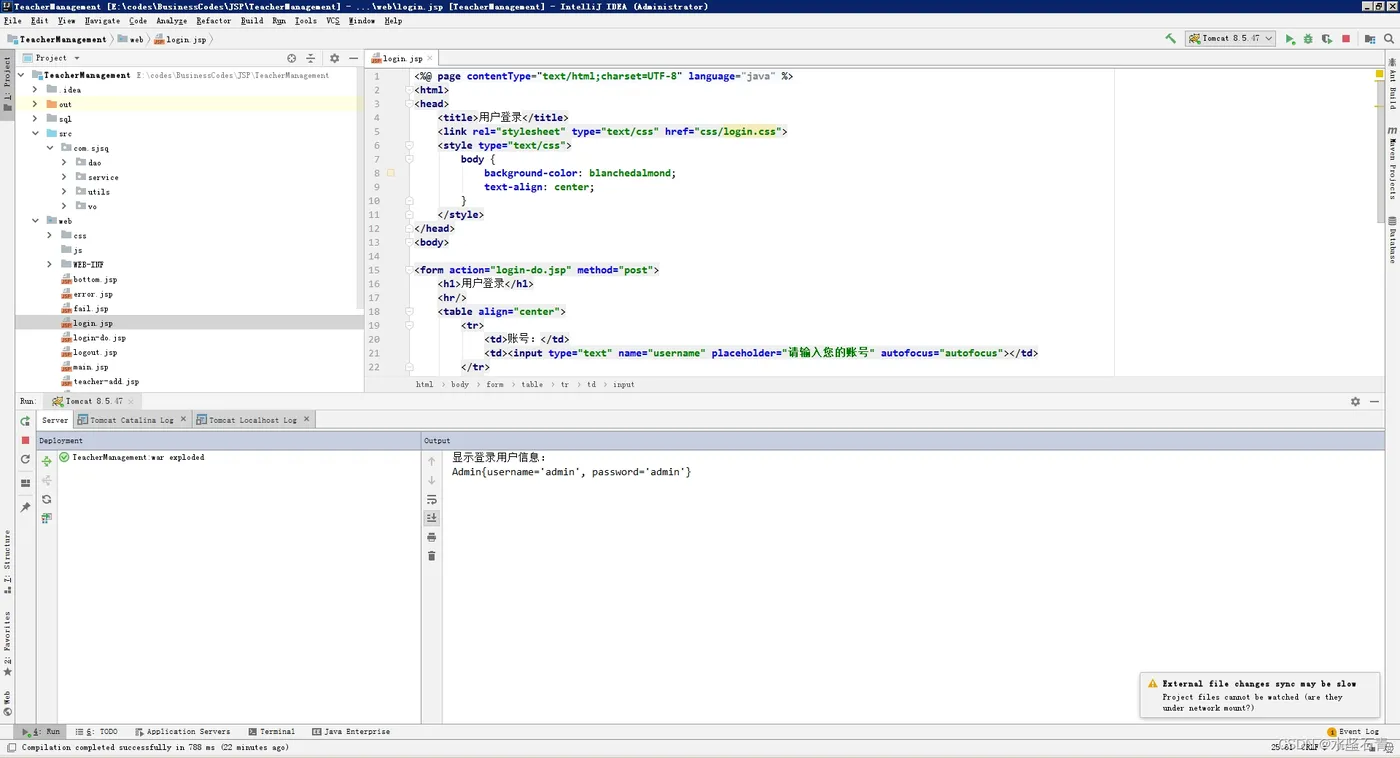Click the scroll-from-source target icon in Project panel
This screenshot has height=758, width=1400.
(x=292, y=58)
